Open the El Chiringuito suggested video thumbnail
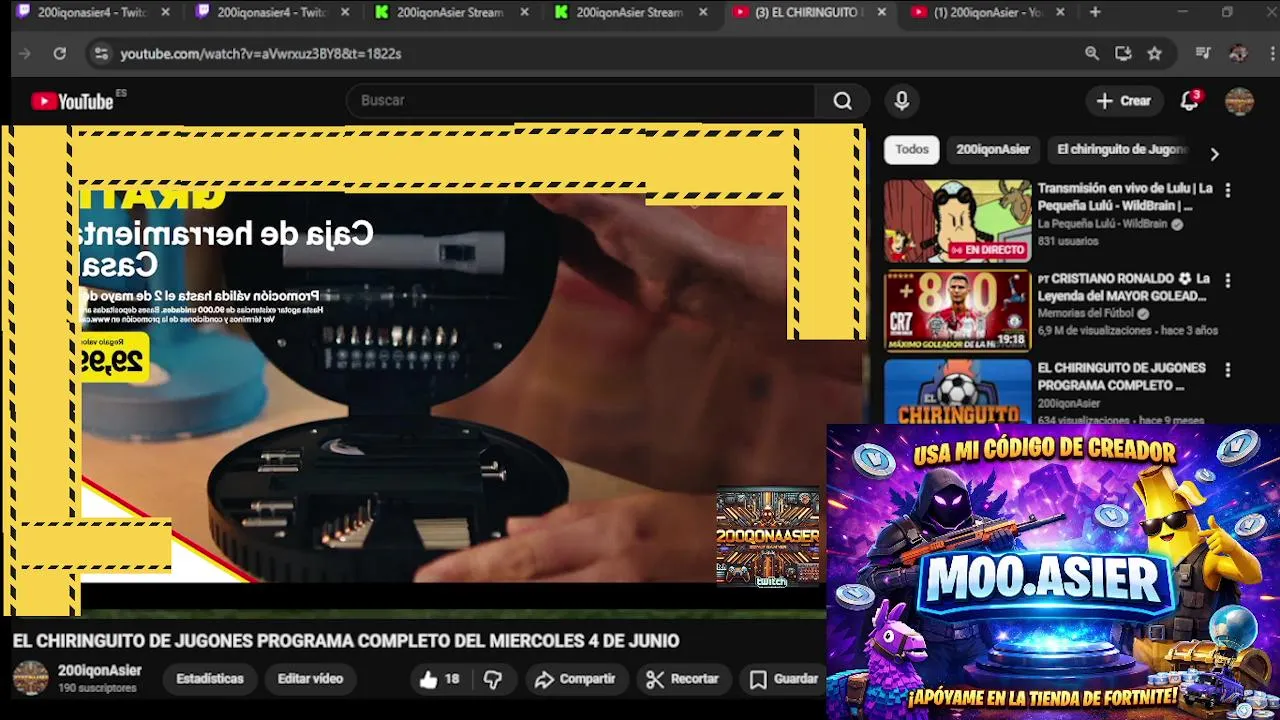Viewport: 1280px width, 720px height. pyautogui.click(x=957, y=392)
